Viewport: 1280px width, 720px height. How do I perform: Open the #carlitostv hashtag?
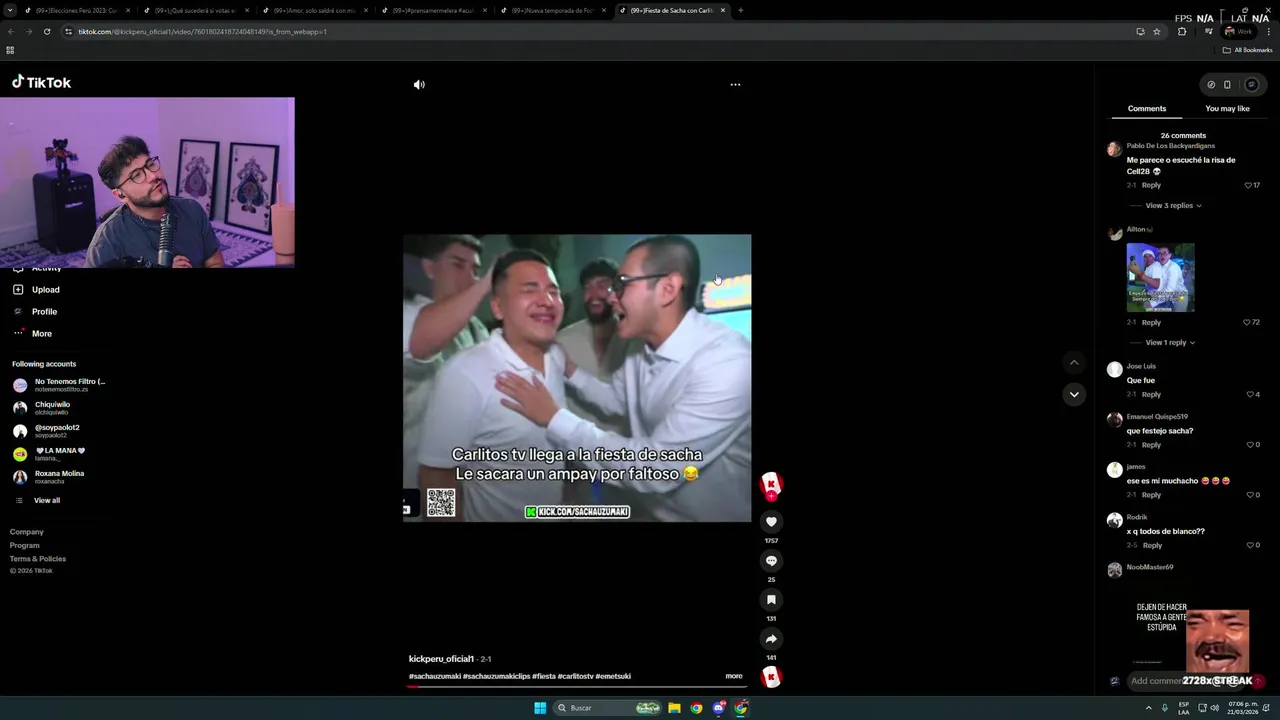click(x=575, y=676)
